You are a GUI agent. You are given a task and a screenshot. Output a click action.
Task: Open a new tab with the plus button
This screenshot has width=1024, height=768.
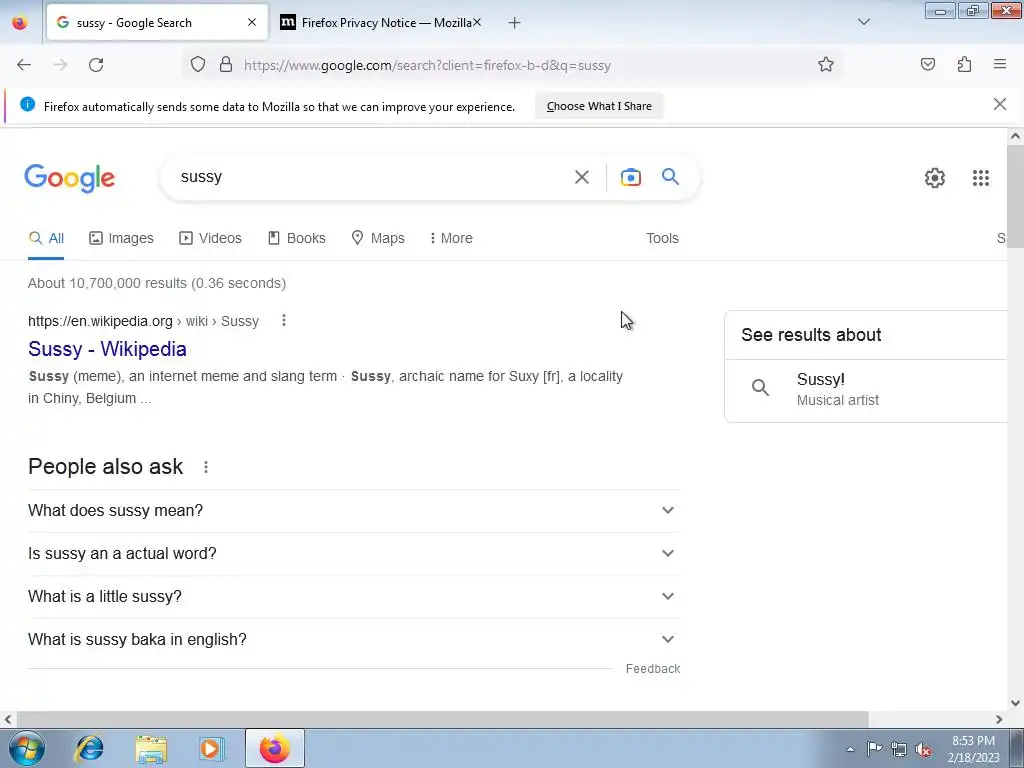515,23
